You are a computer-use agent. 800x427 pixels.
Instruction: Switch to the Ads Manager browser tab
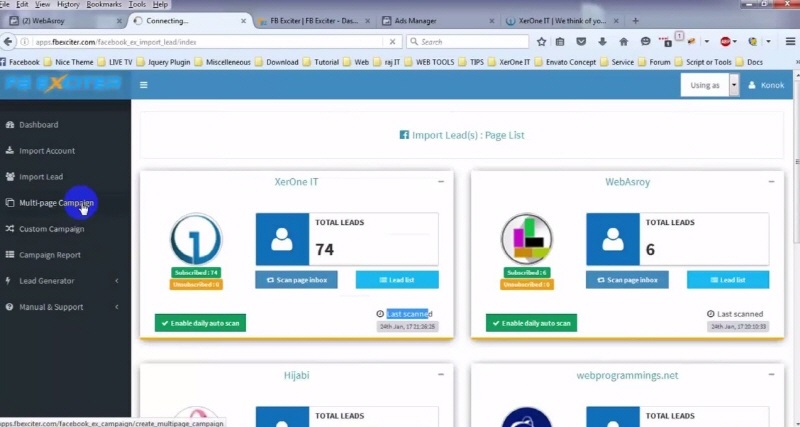tap(439, 21)
